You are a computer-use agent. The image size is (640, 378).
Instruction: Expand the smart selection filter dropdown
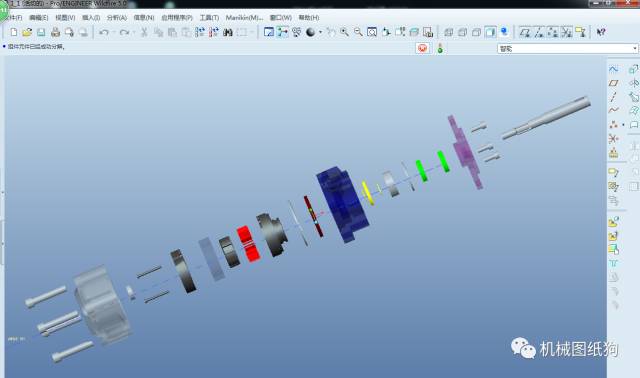pos(635,49)
